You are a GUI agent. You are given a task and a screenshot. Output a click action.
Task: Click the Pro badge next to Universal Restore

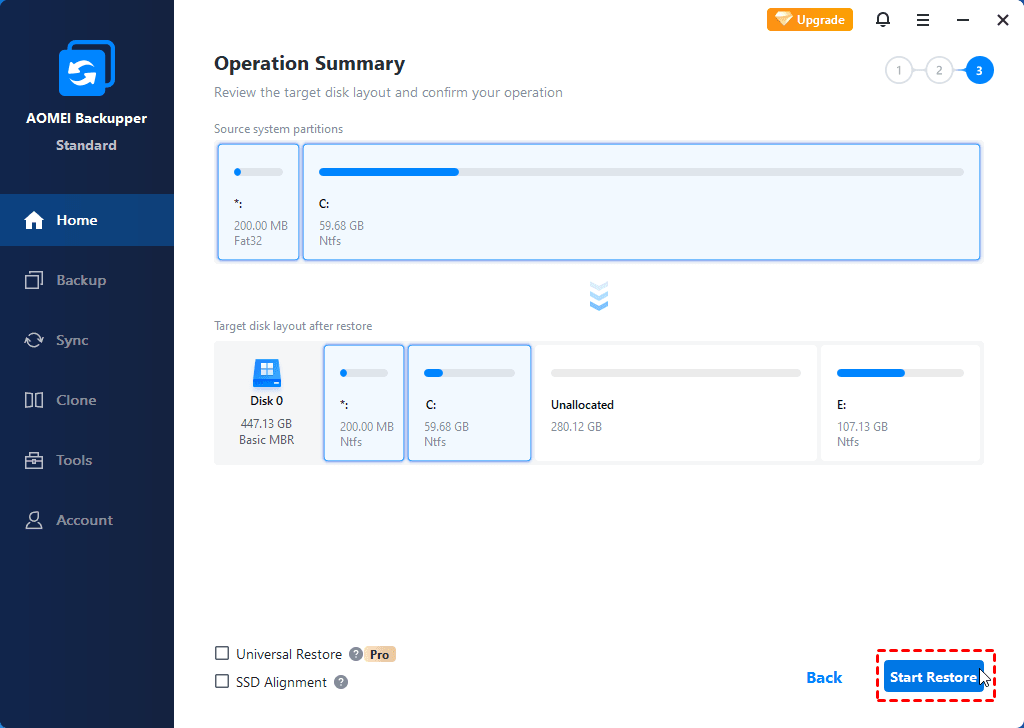point(379,653)
